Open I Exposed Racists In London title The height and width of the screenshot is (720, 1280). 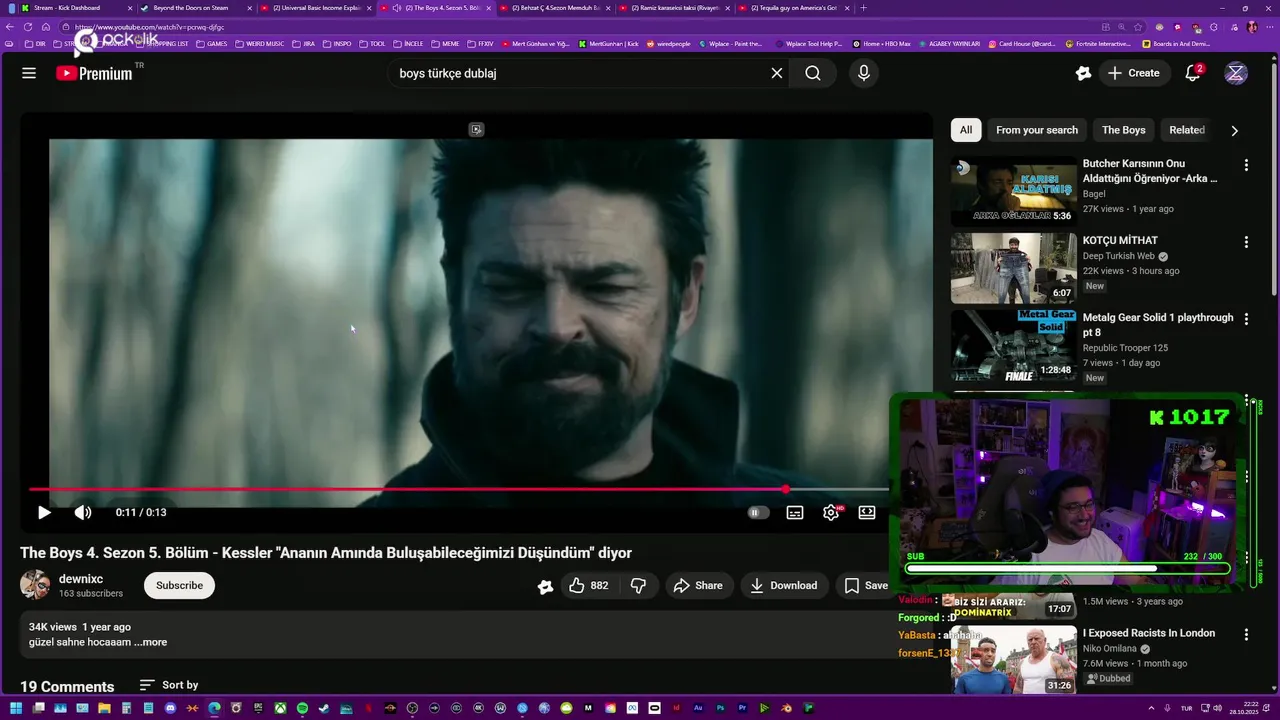[x=1149, y=633]
